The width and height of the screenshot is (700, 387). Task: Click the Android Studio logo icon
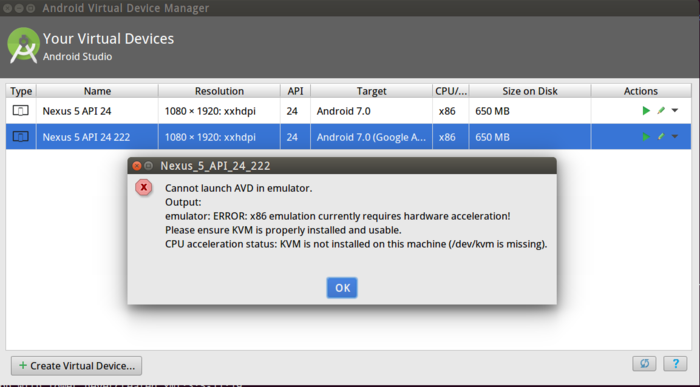click(x=23, y=45)
